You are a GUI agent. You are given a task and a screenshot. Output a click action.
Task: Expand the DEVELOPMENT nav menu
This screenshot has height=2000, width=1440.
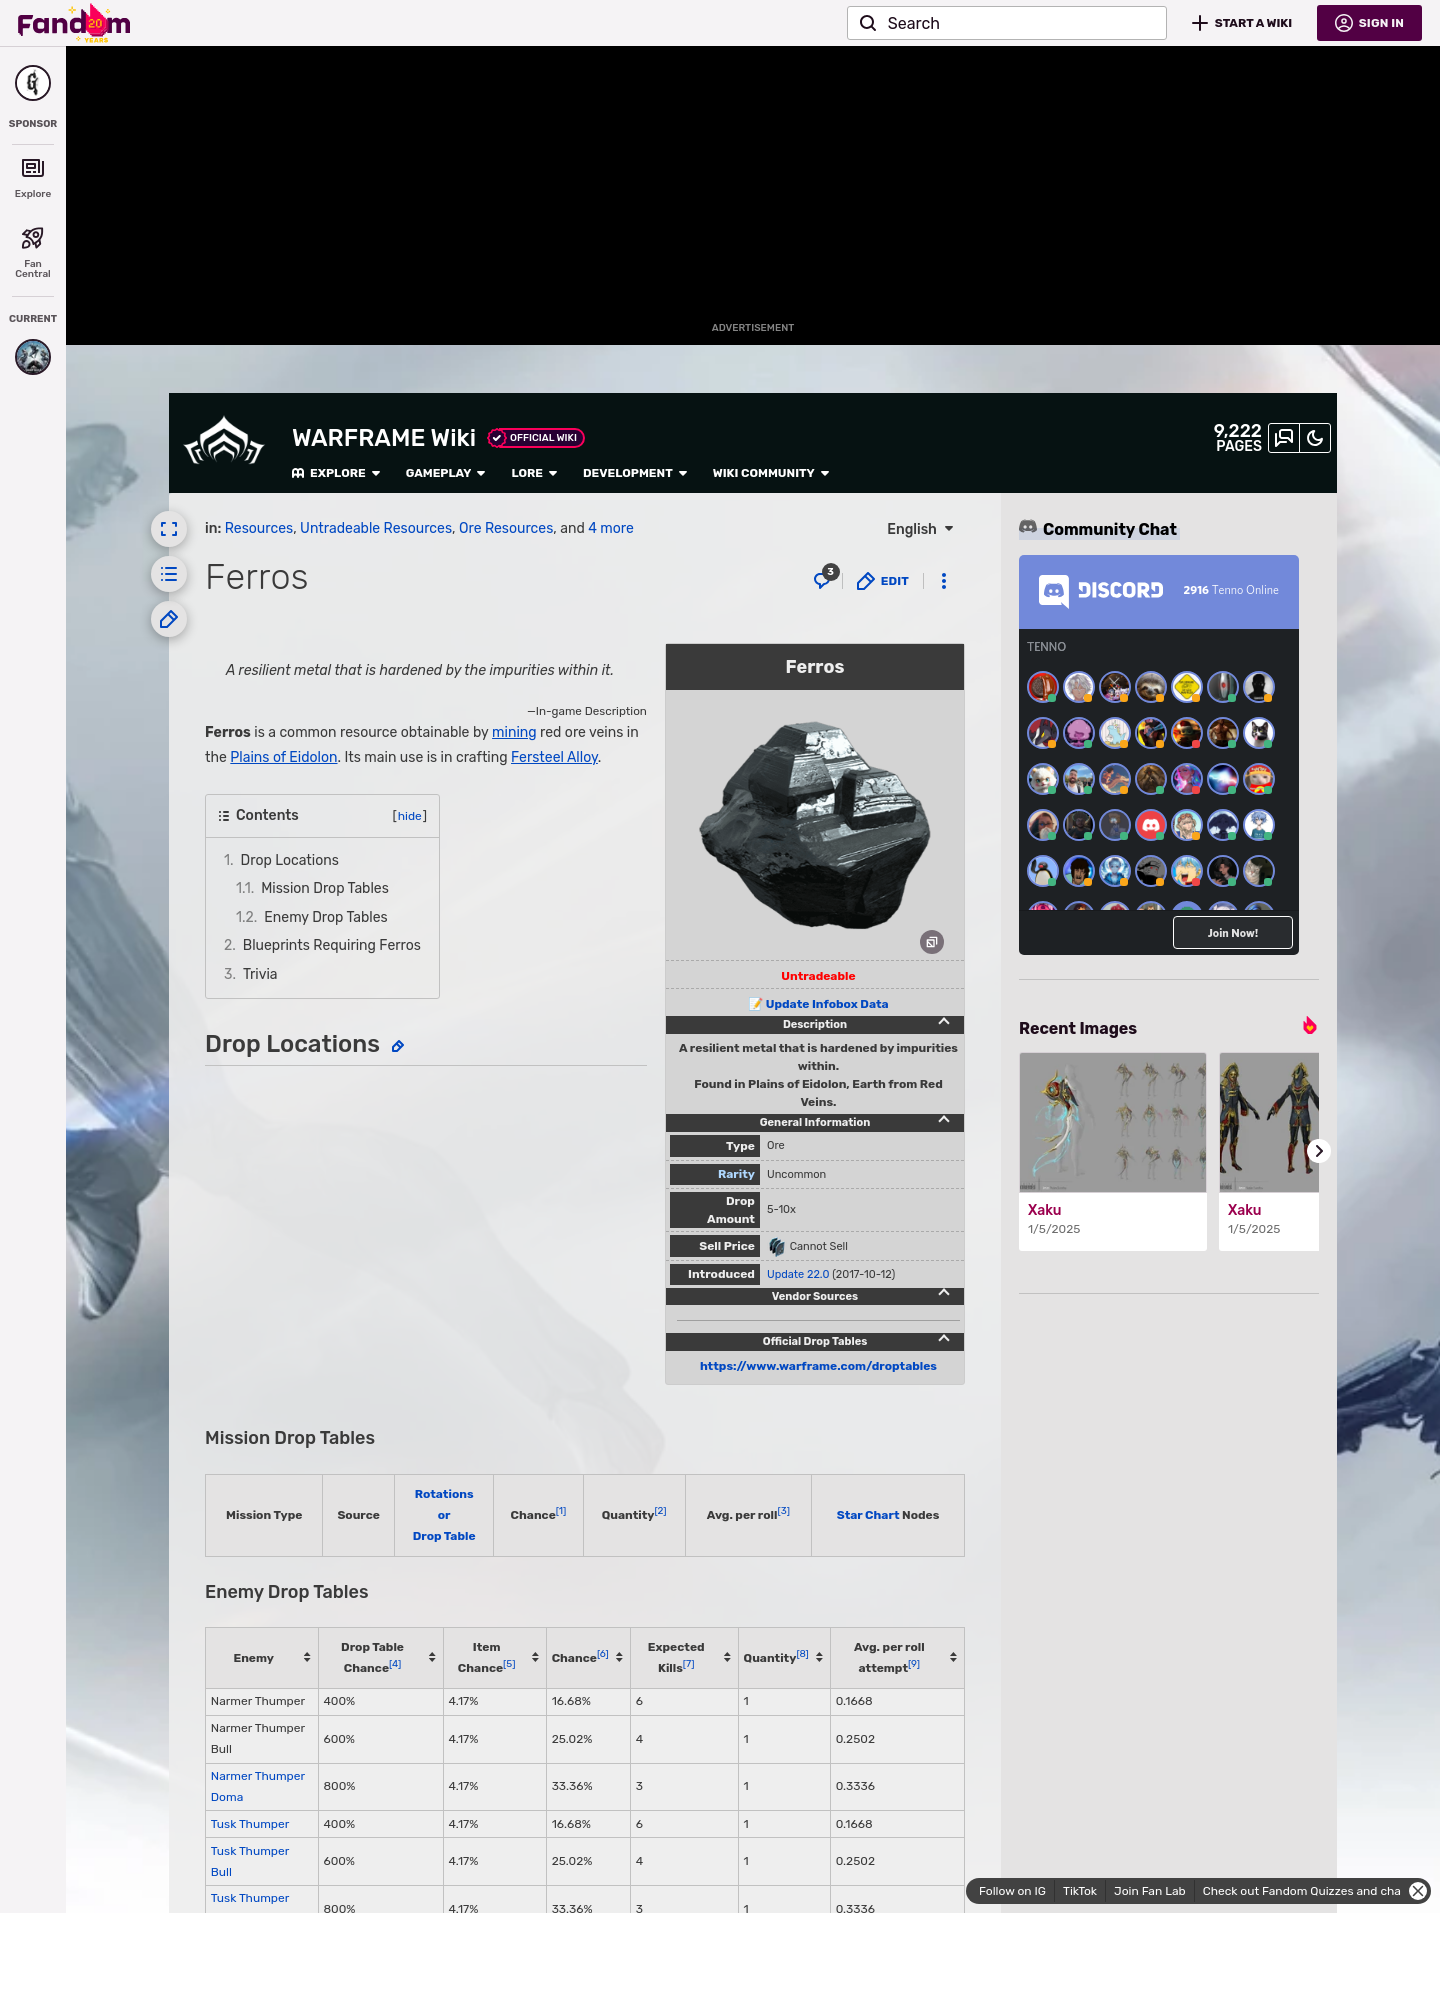click(x=635, y=473)
